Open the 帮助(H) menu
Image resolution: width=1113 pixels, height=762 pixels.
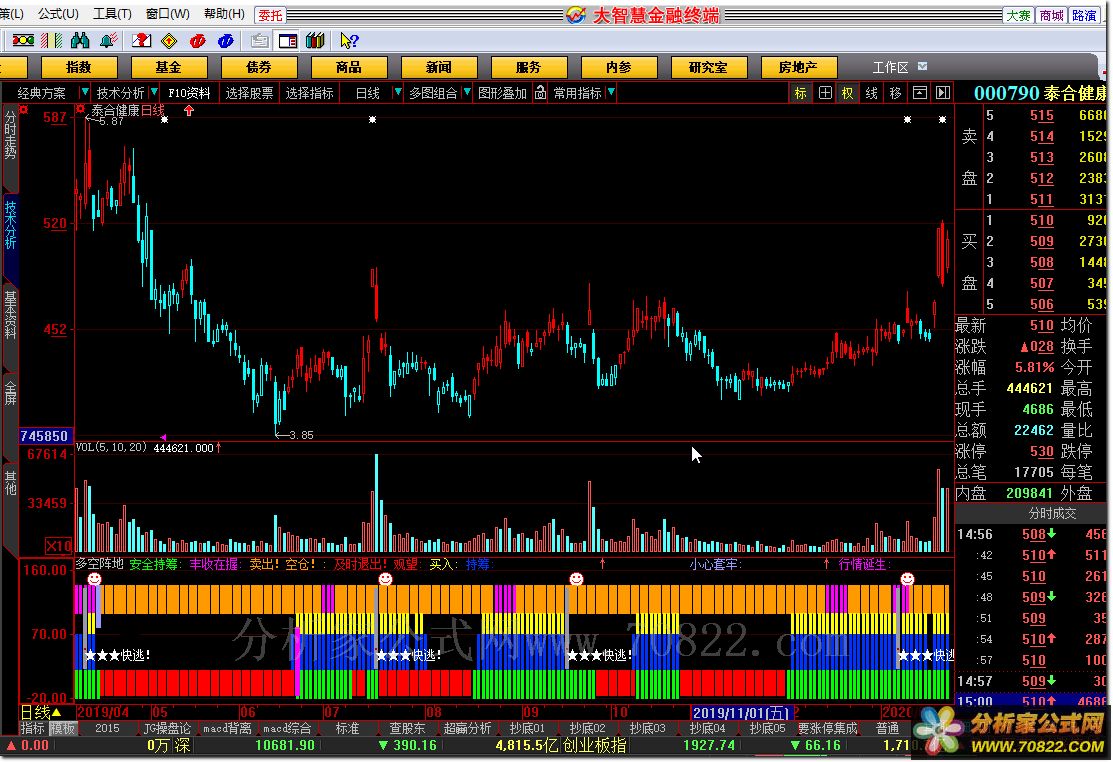[x=224, y=13]
